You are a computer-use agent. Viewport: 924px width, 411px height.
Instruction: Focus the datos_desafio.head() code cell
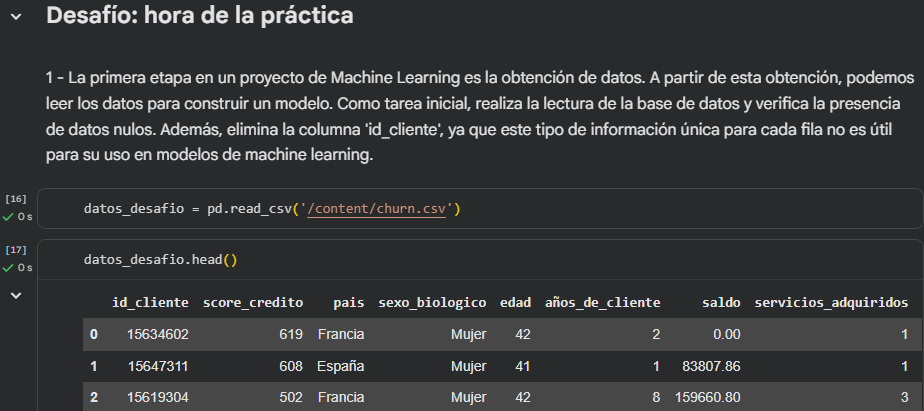pos(600,260)
